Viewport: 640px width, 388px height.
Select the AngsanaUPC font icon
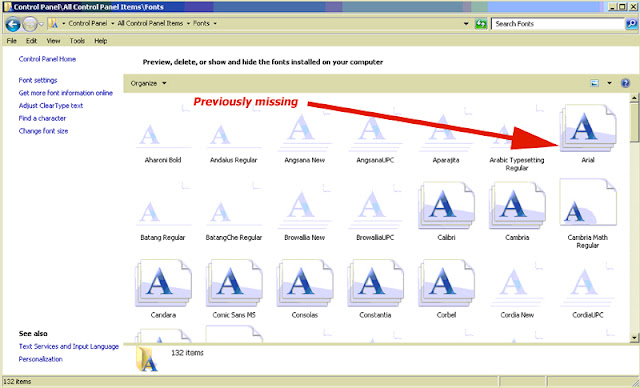[x=375, y=128]
